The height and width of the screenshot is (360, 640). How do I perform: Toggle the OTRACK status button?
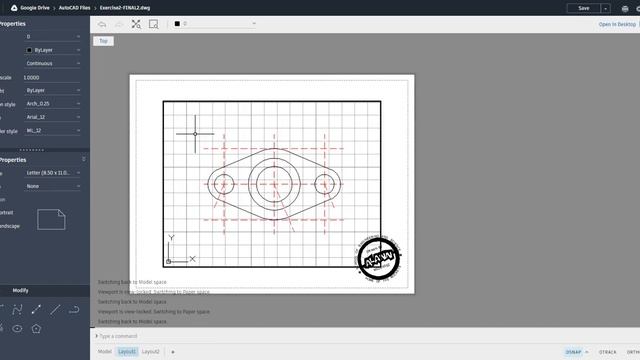(x=608, y=352)
